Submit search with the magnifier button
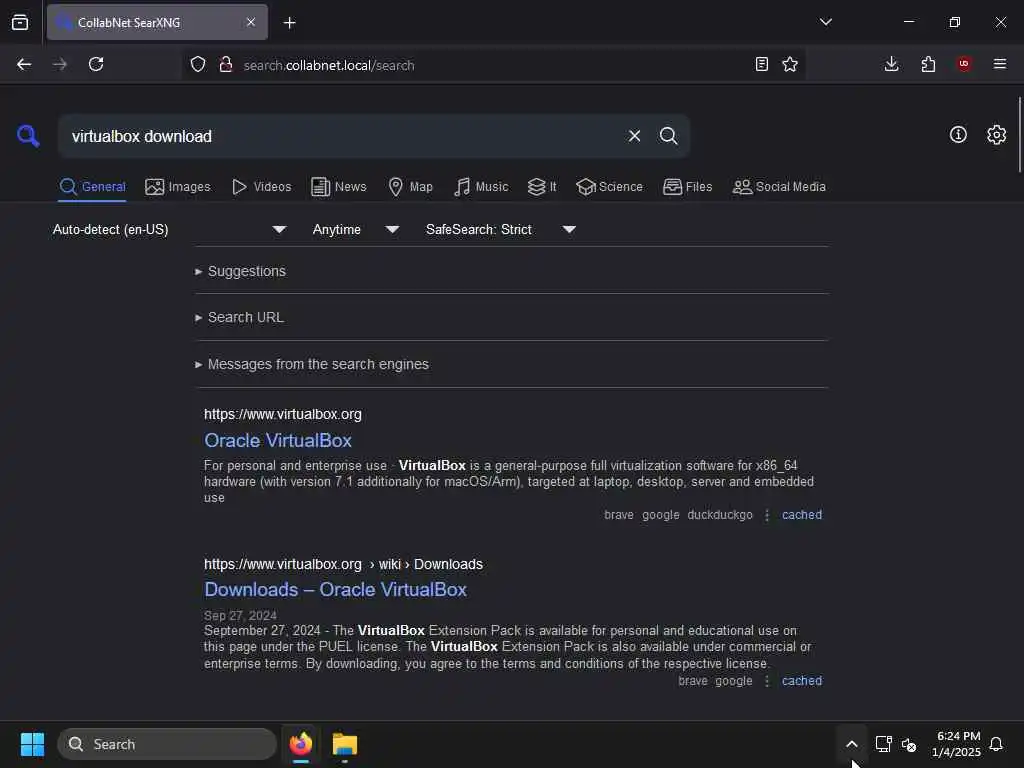The image size is (1024, 768). pos(668,136)
